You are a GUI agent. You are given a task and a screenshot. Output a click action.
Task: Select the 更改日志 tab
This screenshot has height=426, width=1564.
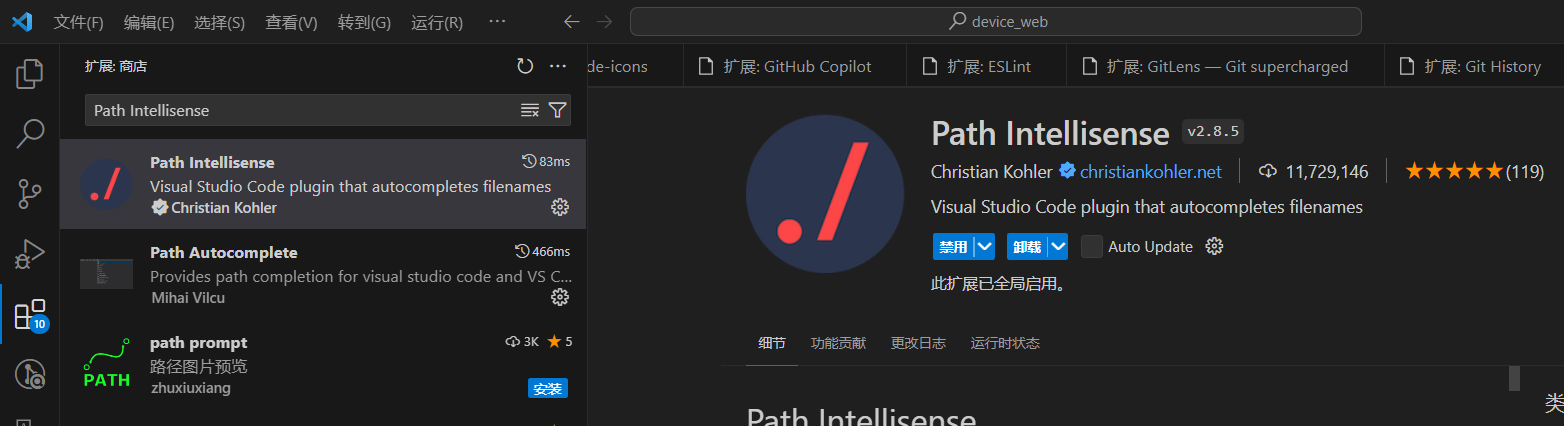918,343
